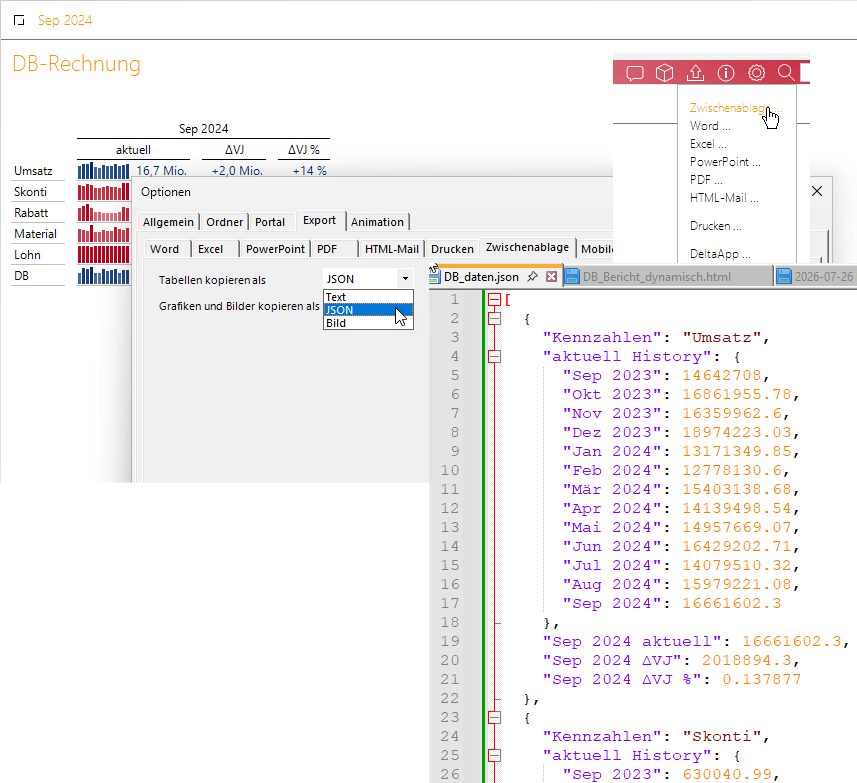Click the DB-Rechnung report title
Screen dimensions: 857x783
[77, 64]
